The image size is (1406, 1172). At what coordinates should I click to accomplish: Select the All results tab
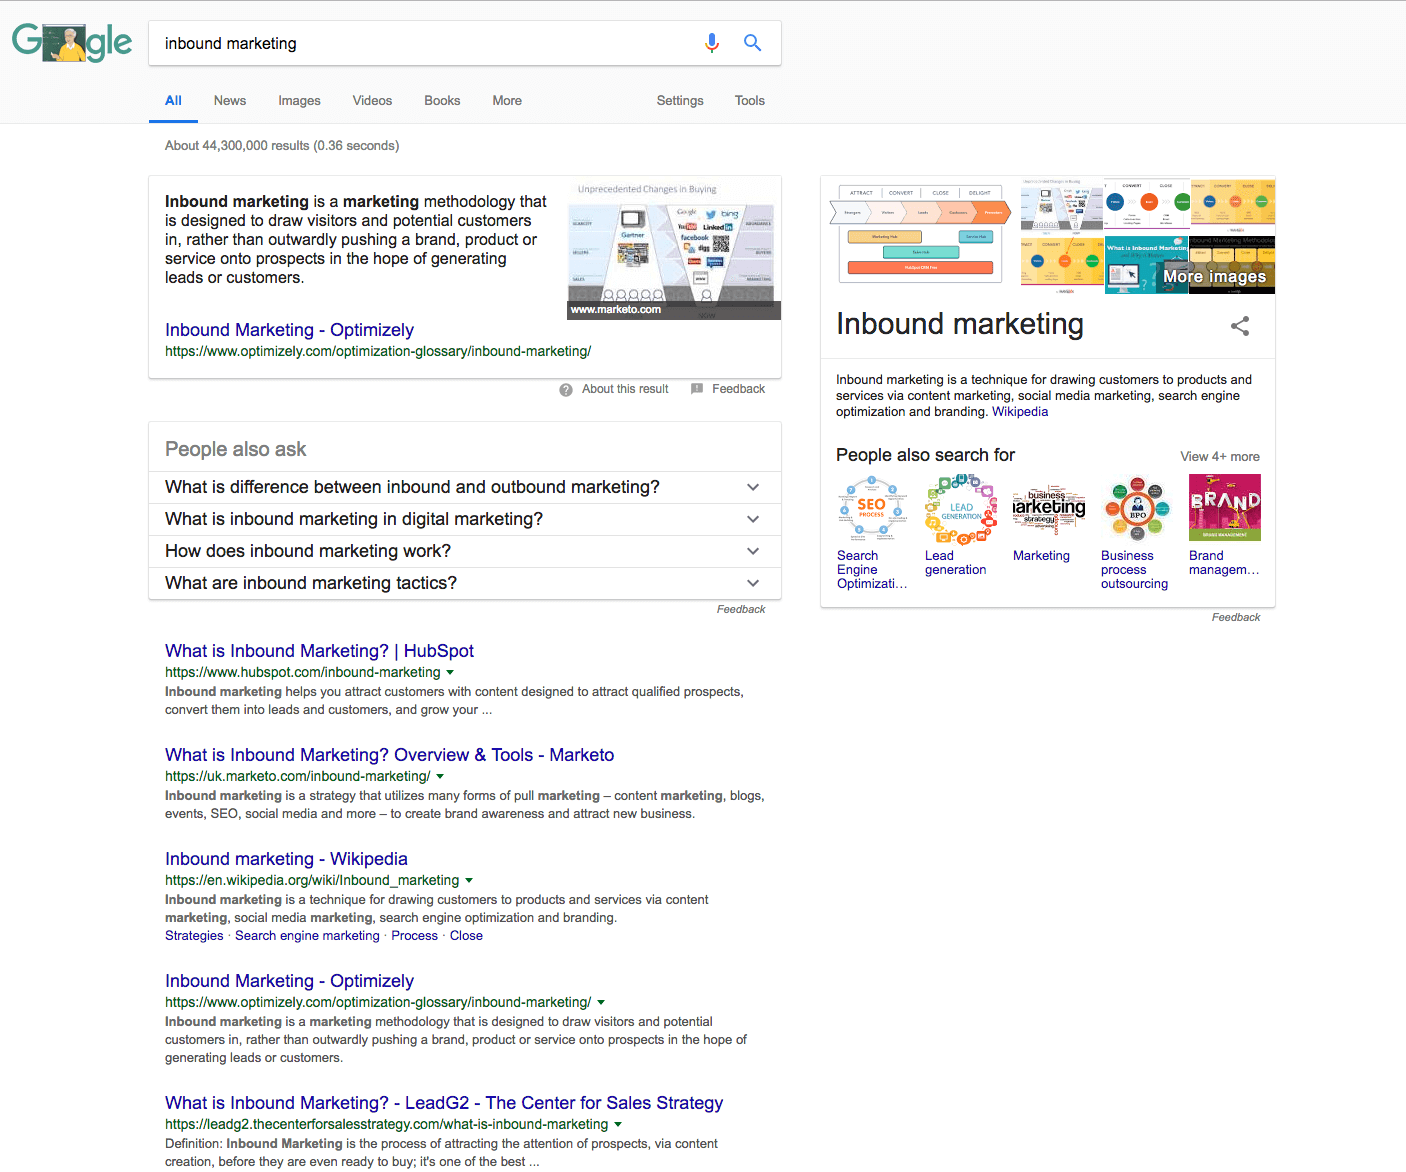173,101
